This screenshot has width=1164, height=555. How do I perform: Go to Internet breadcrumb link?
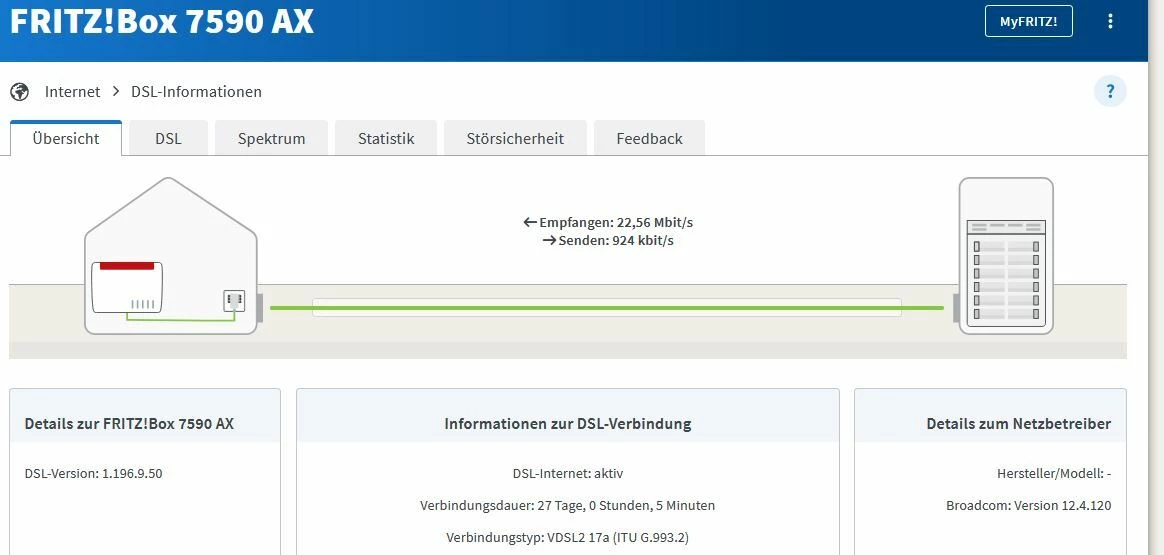click(x=72, y=92)
